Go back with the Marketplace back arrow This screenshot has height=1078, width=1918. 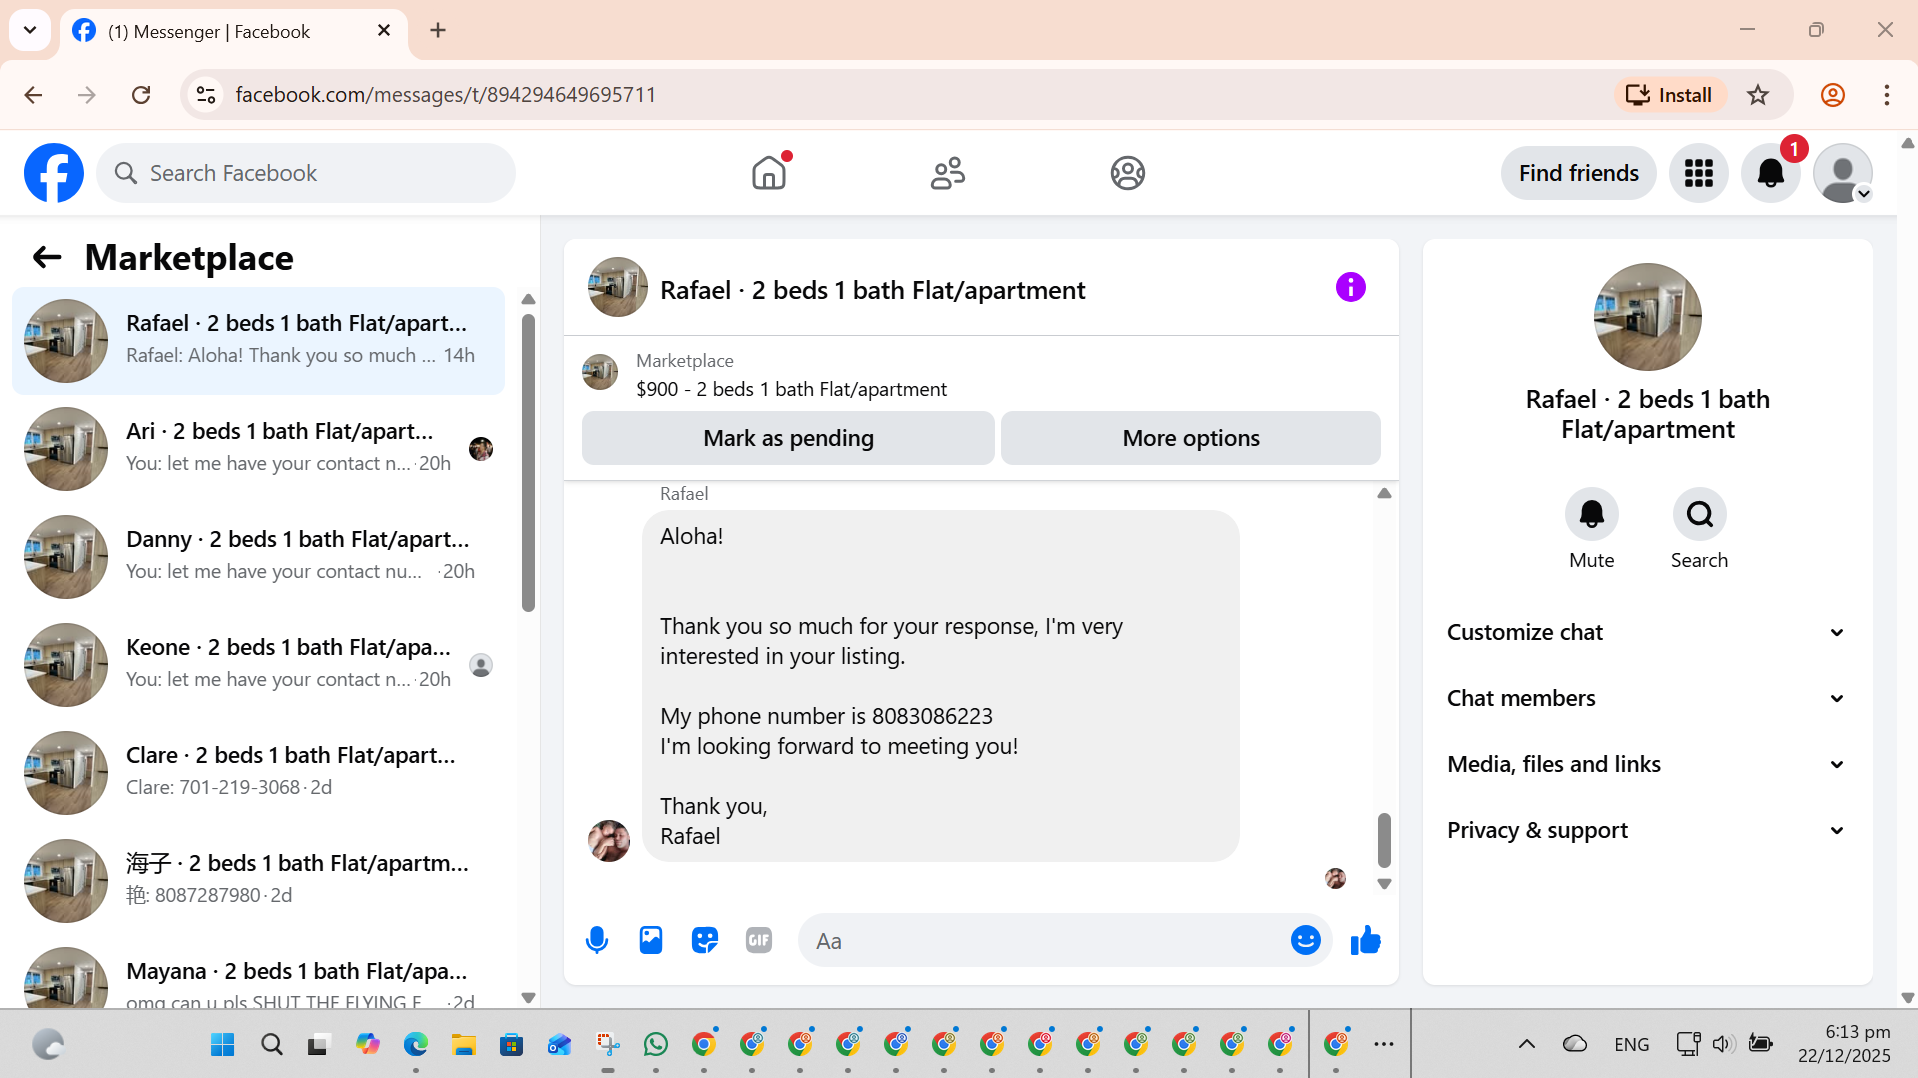pos(47,258)
